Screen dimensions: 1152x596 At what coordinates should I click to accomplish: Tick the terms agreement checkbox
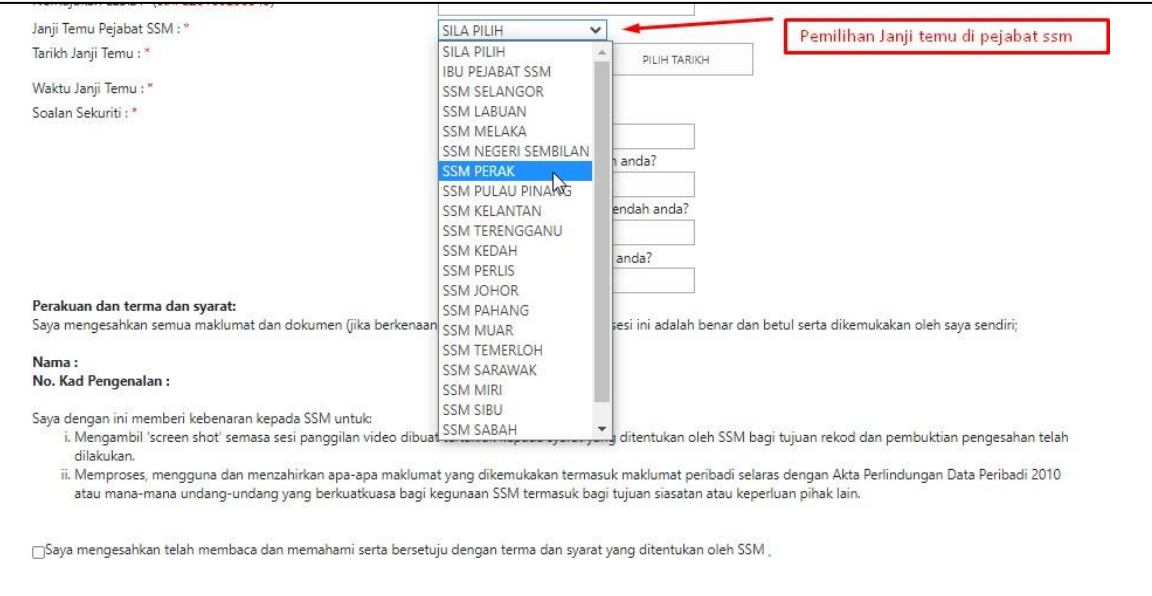(x=38, y=552)
